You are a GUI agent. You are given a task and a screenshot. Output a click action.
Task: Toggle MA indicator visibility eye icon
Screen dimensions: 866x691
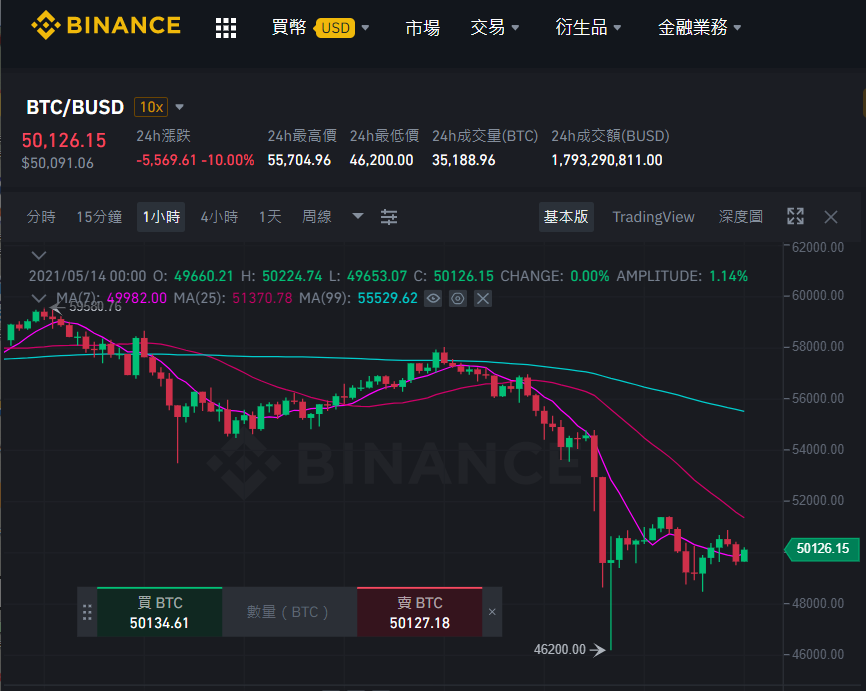pyautogui.click(x=433, y=299)
